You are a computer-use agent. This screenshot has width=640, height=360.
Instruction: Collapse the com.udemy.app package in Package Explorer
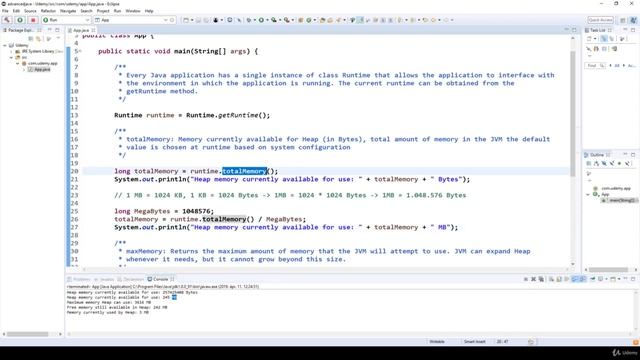click(18, 64)
